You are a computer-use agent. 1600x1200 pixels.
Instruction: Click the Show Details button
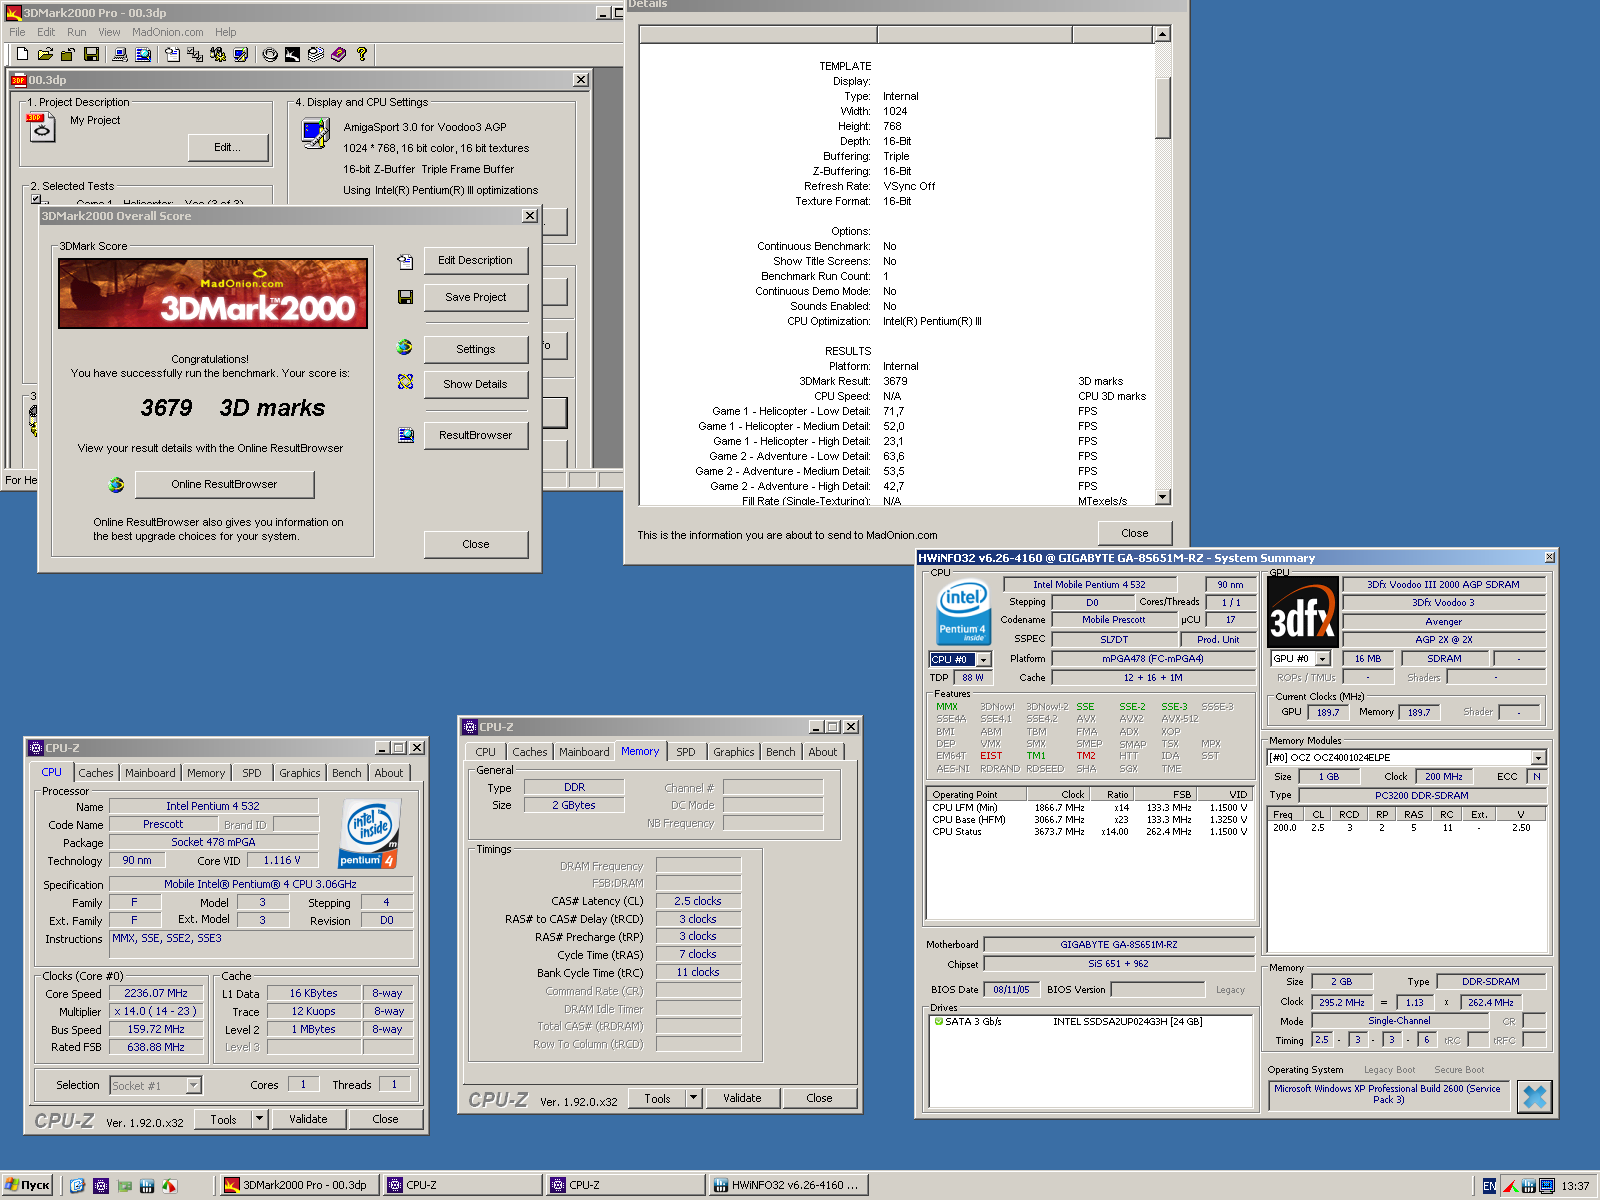coord(476,384)
